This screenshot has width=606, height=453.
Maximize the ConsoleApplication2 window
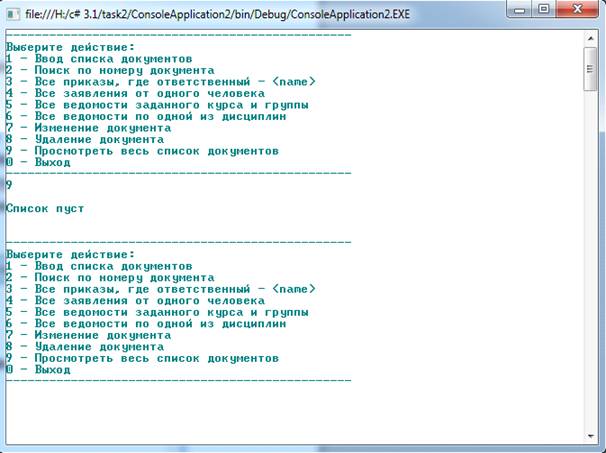(544, 9)
